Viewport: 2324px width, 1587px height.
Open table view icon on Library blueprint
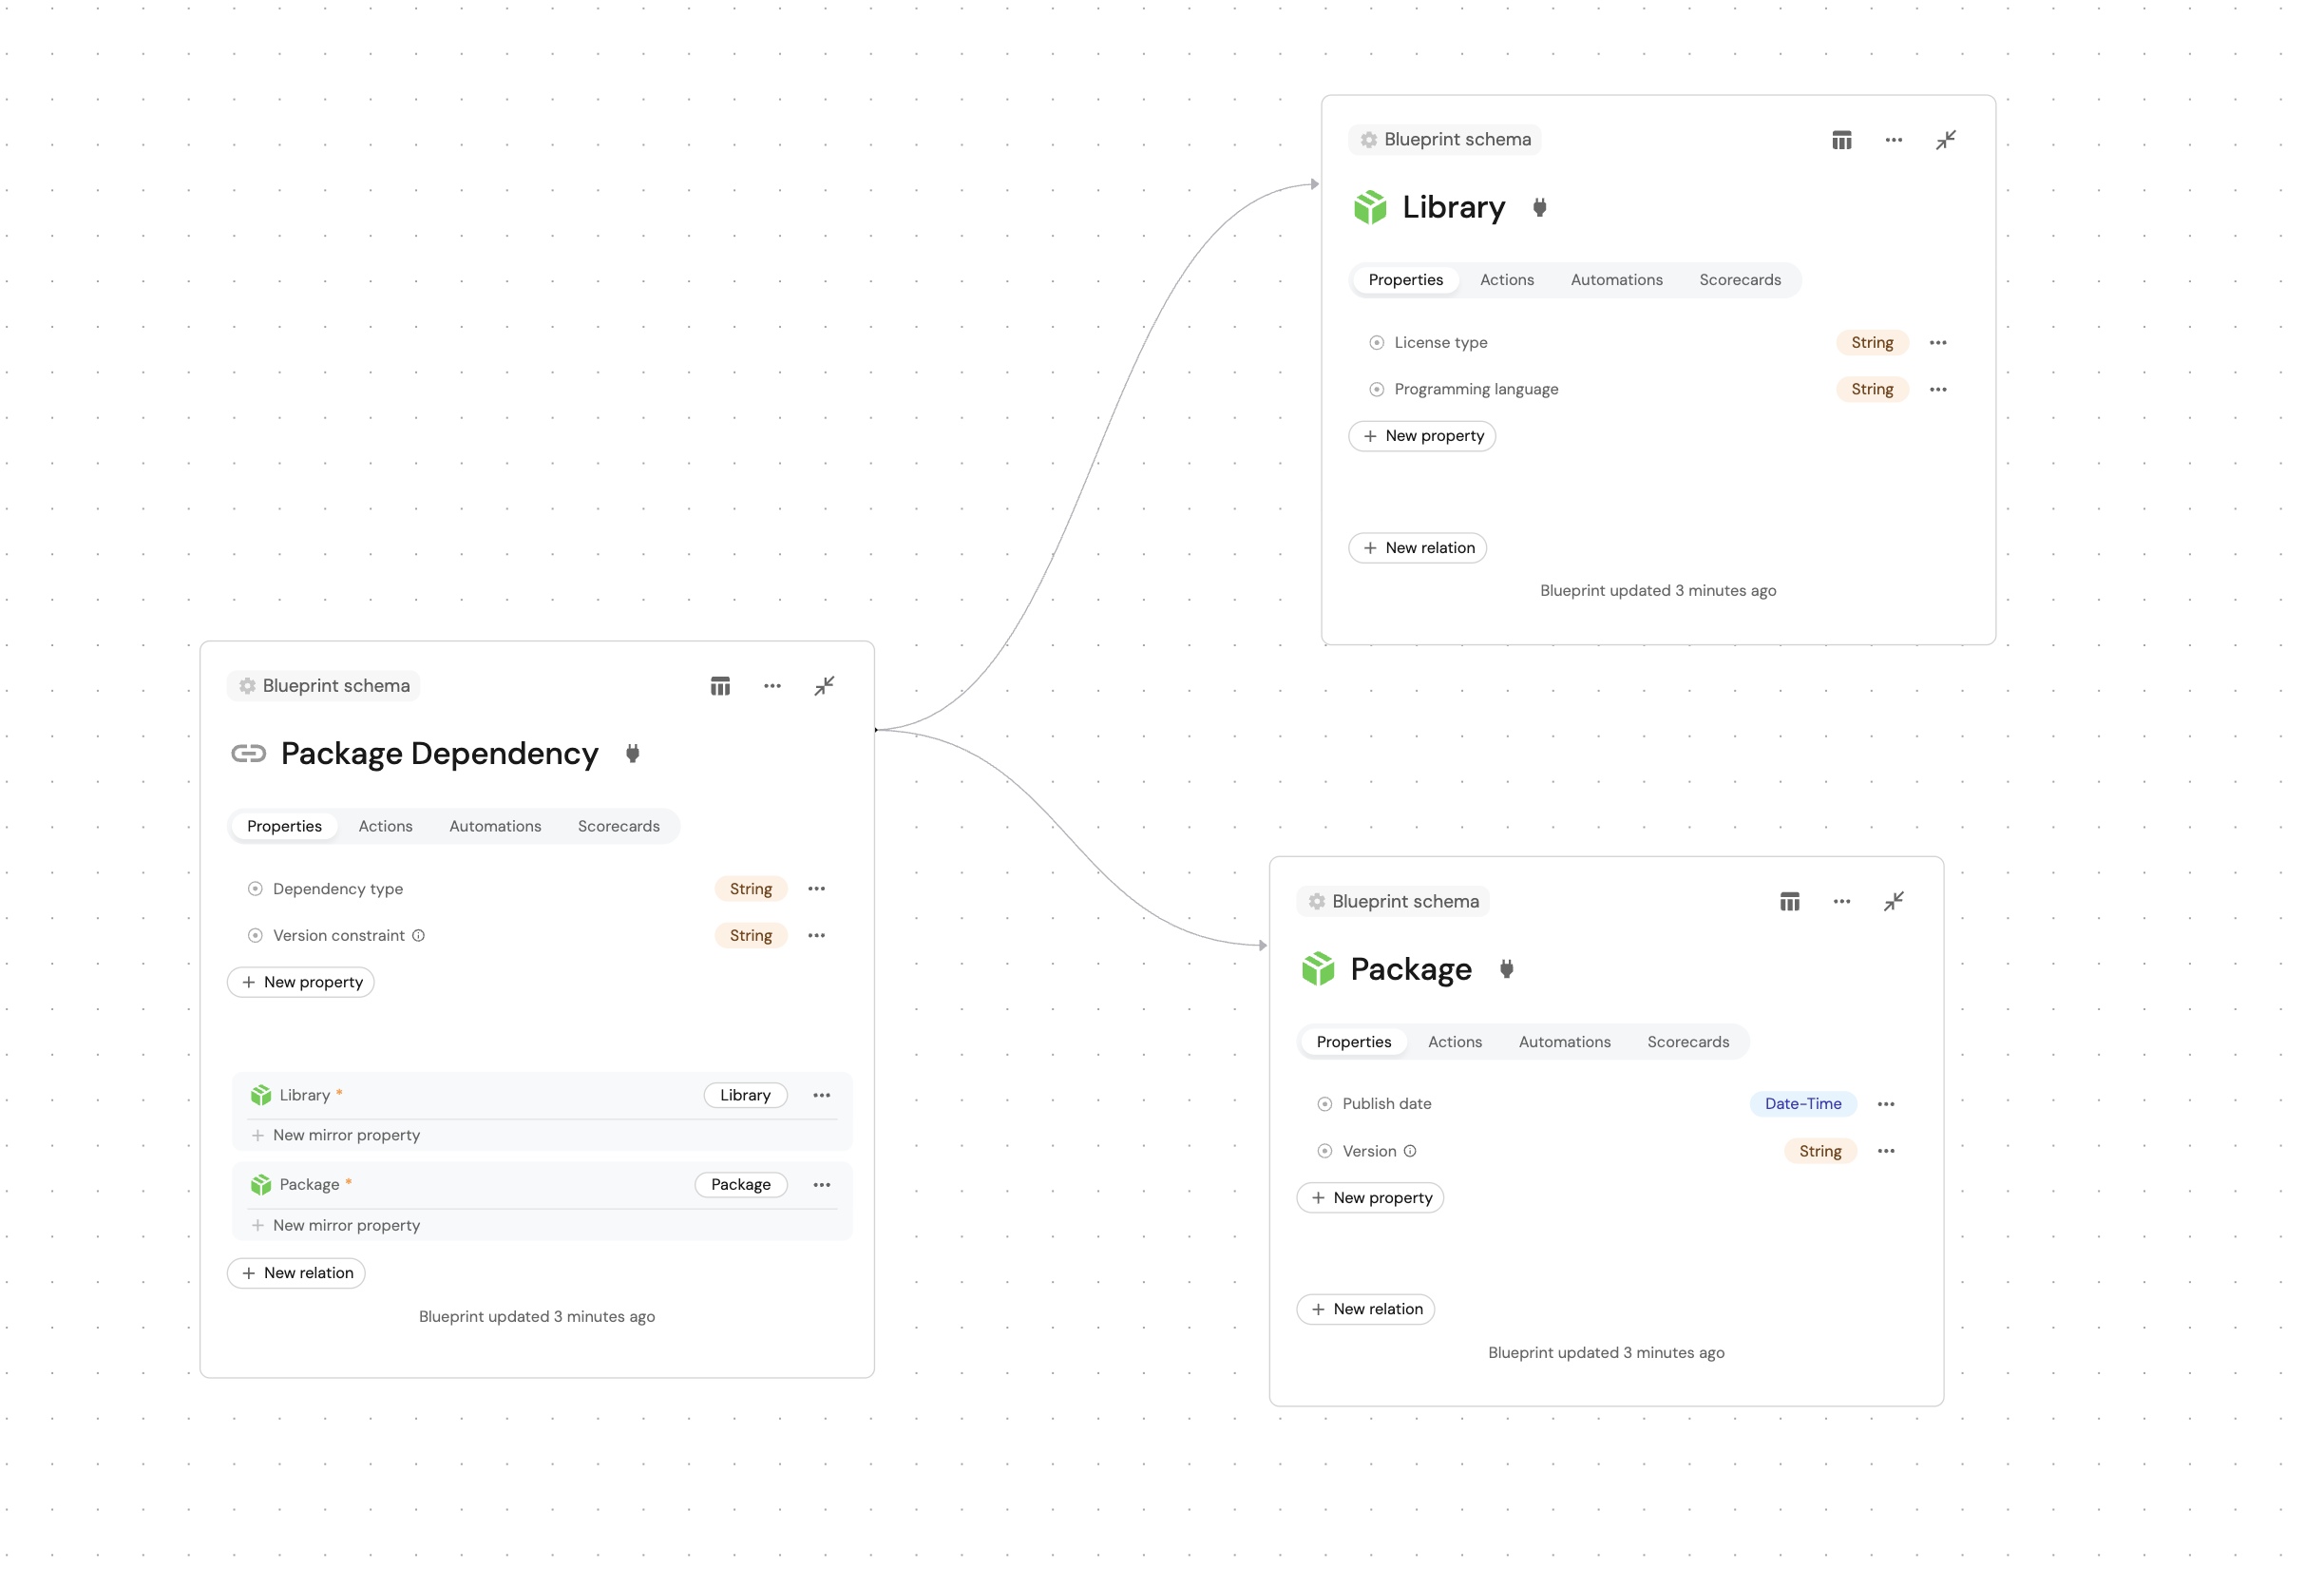1841,140
